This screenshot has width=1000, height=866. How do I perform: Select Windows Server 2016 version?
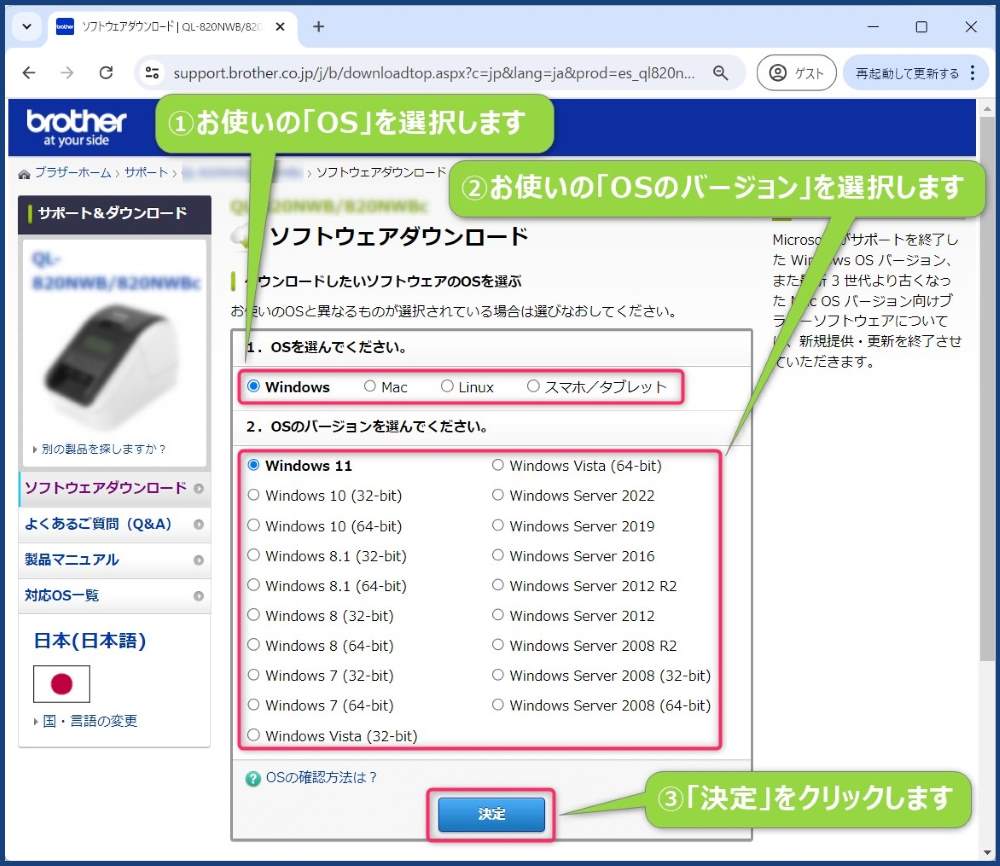[x=497, y=555]
